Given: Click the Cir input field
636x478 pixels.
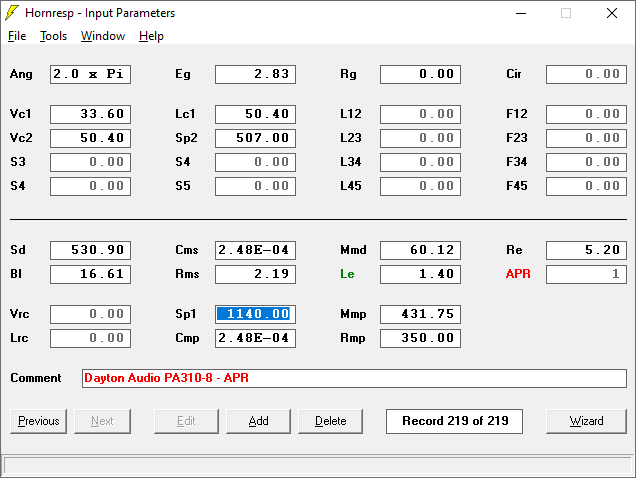Looking at the screenshot, I should (586, 74).
